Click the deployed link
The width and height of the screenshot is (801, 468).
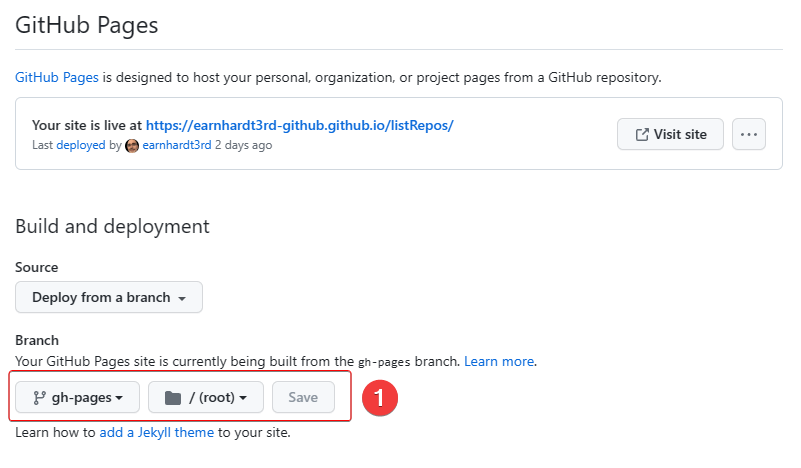(81, 145)
